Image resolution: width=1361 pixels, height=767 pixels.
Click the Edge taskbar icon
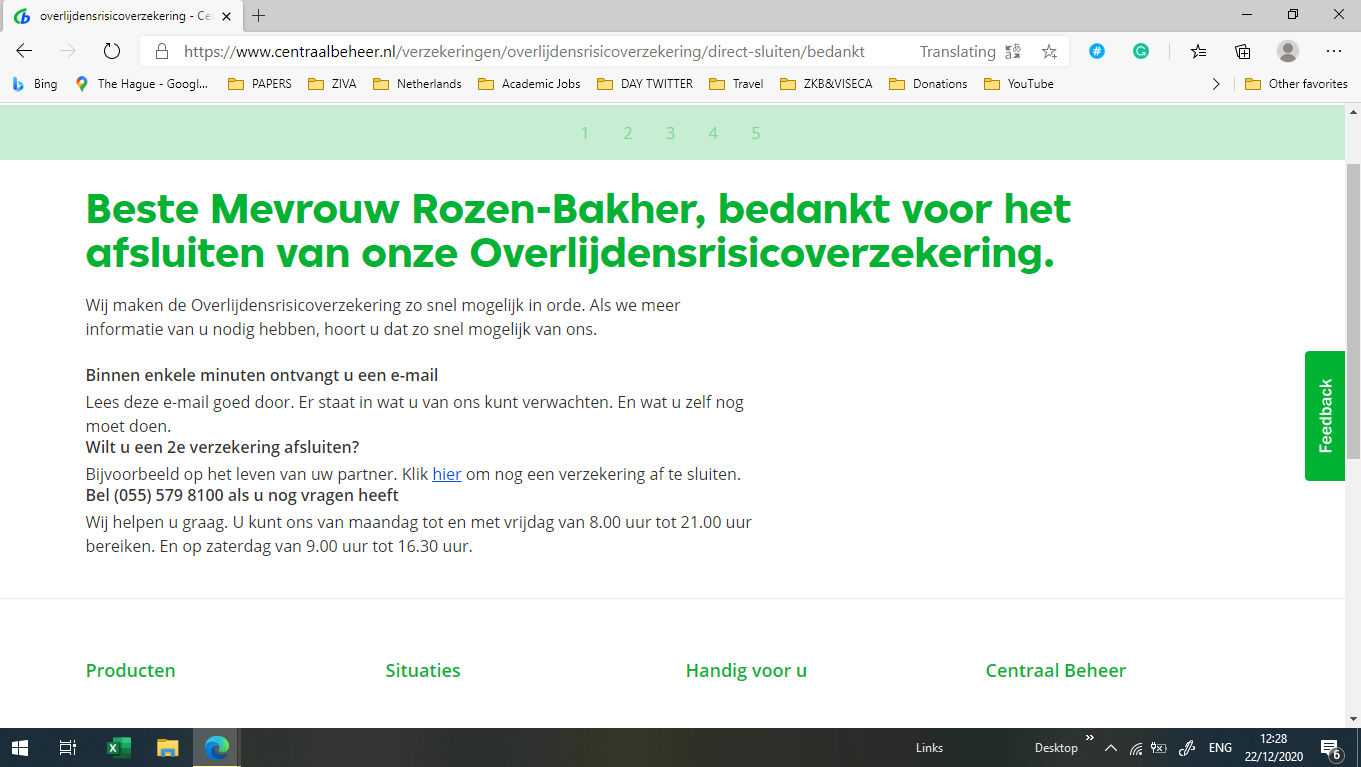pyautogui.click(x=216, y=747)
